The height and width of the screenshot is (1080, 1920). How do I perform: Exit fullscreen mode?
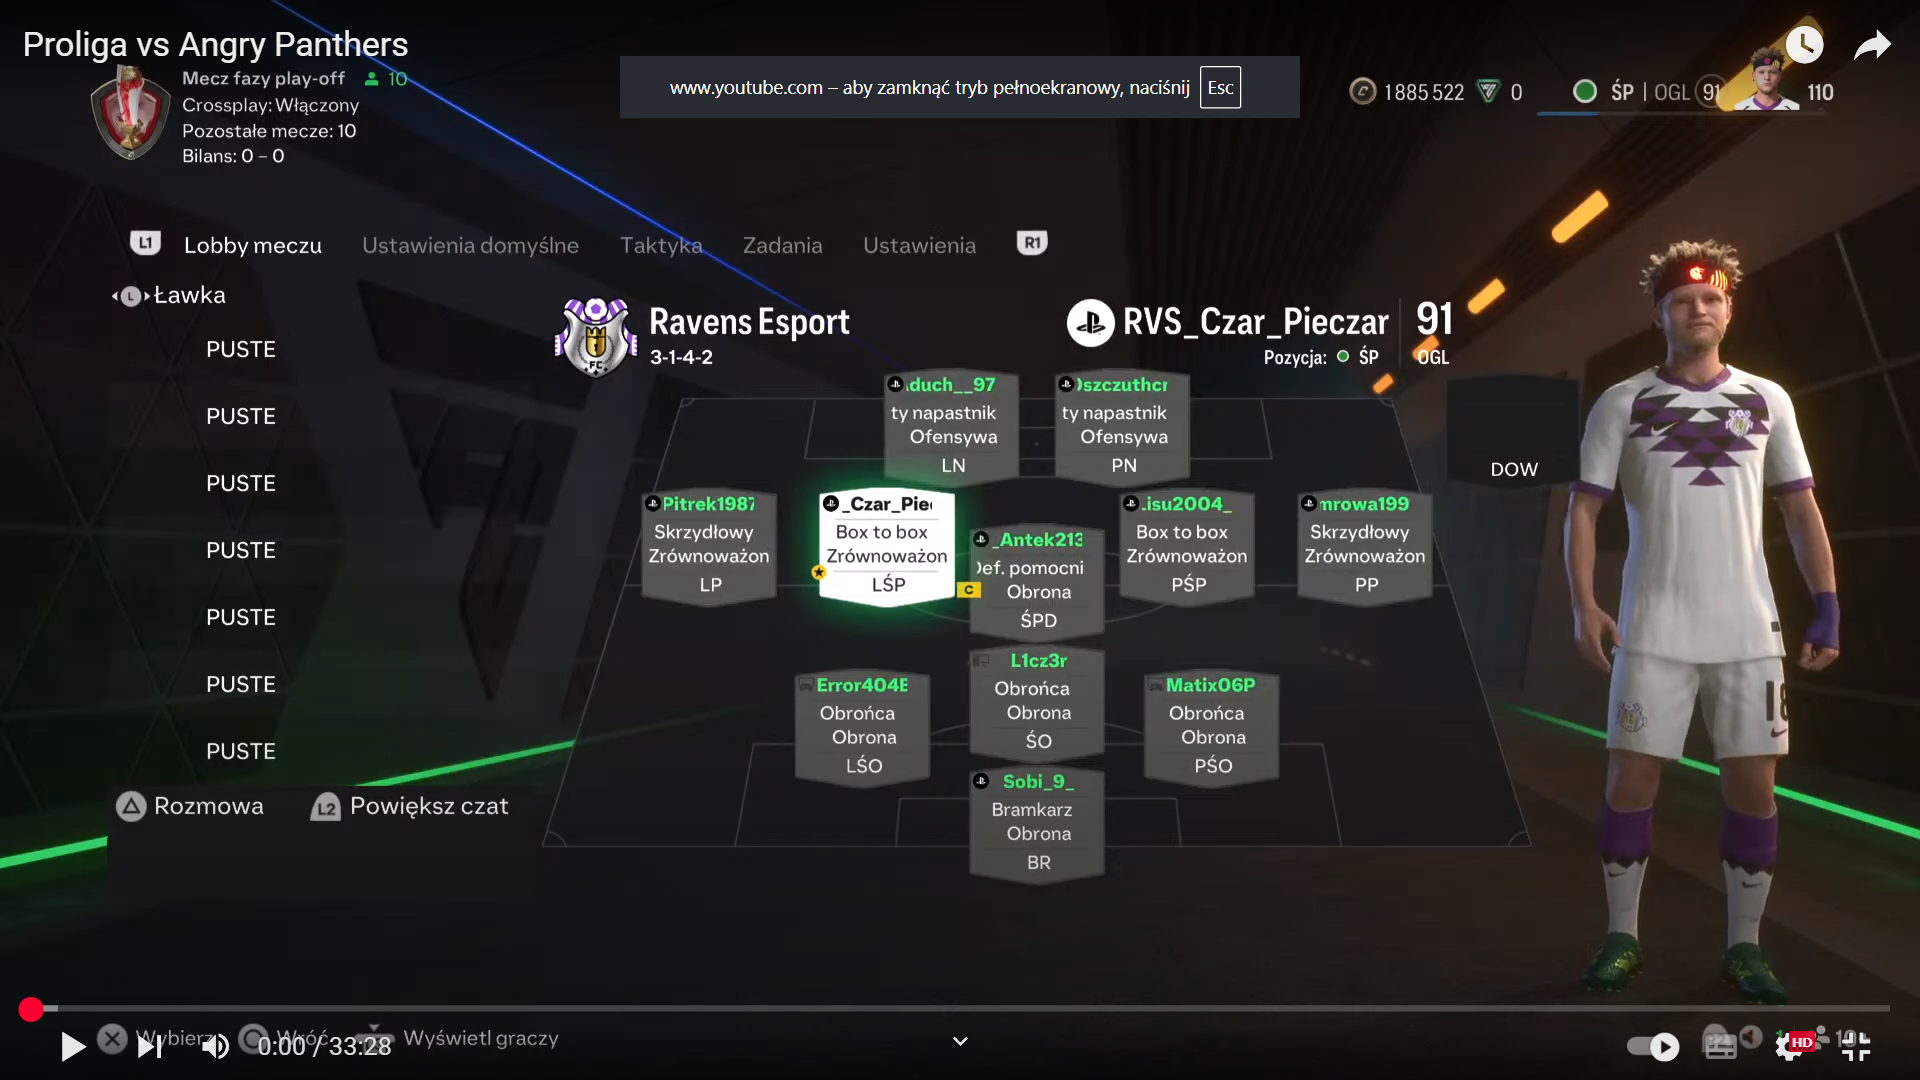click(x=1855, y=1046)
